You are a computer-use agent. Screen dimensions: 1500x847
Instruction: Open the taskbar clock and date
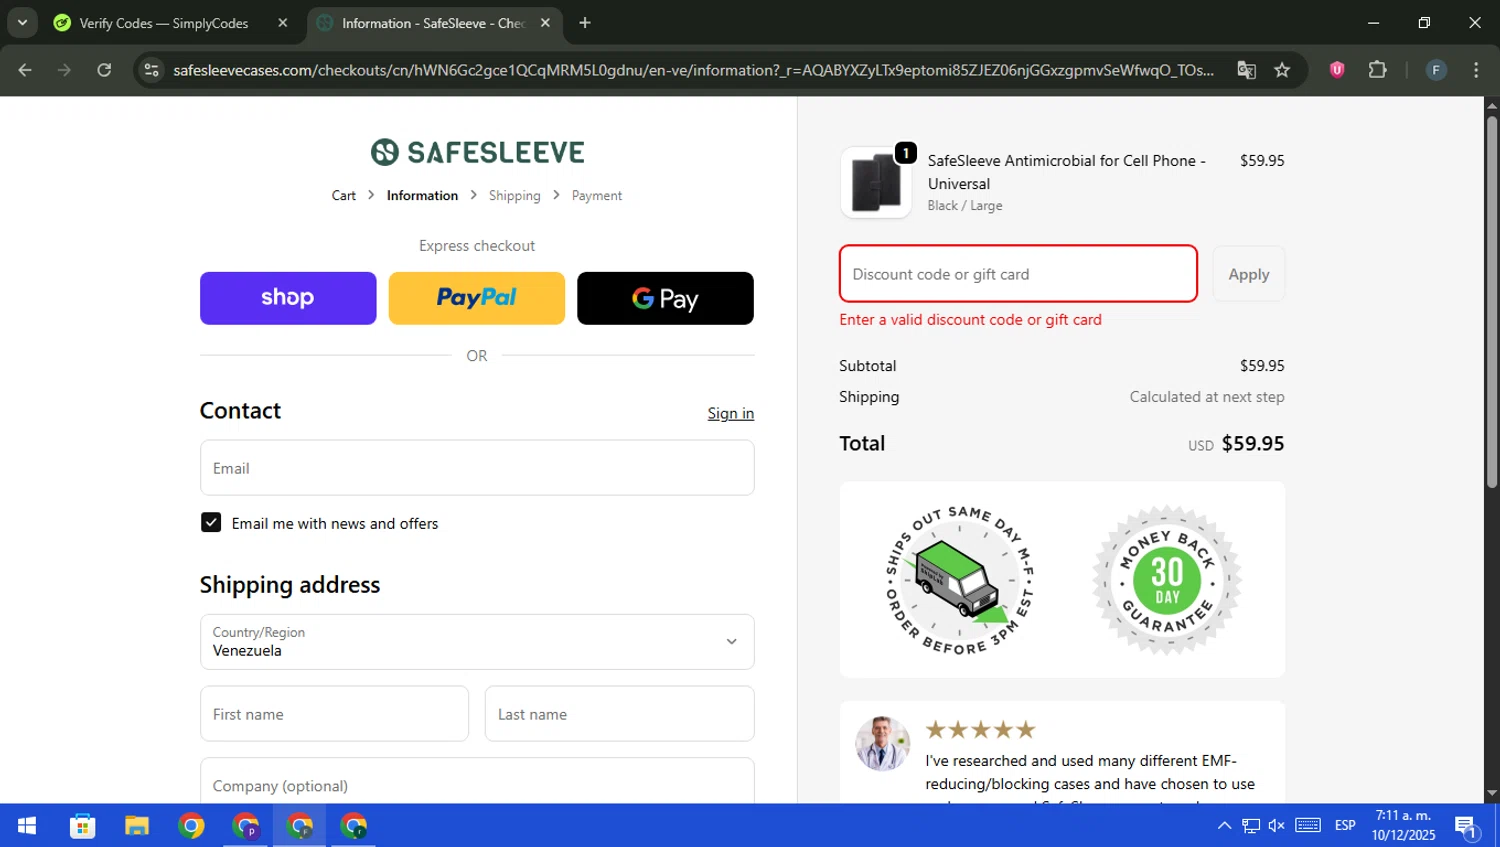1403,826
